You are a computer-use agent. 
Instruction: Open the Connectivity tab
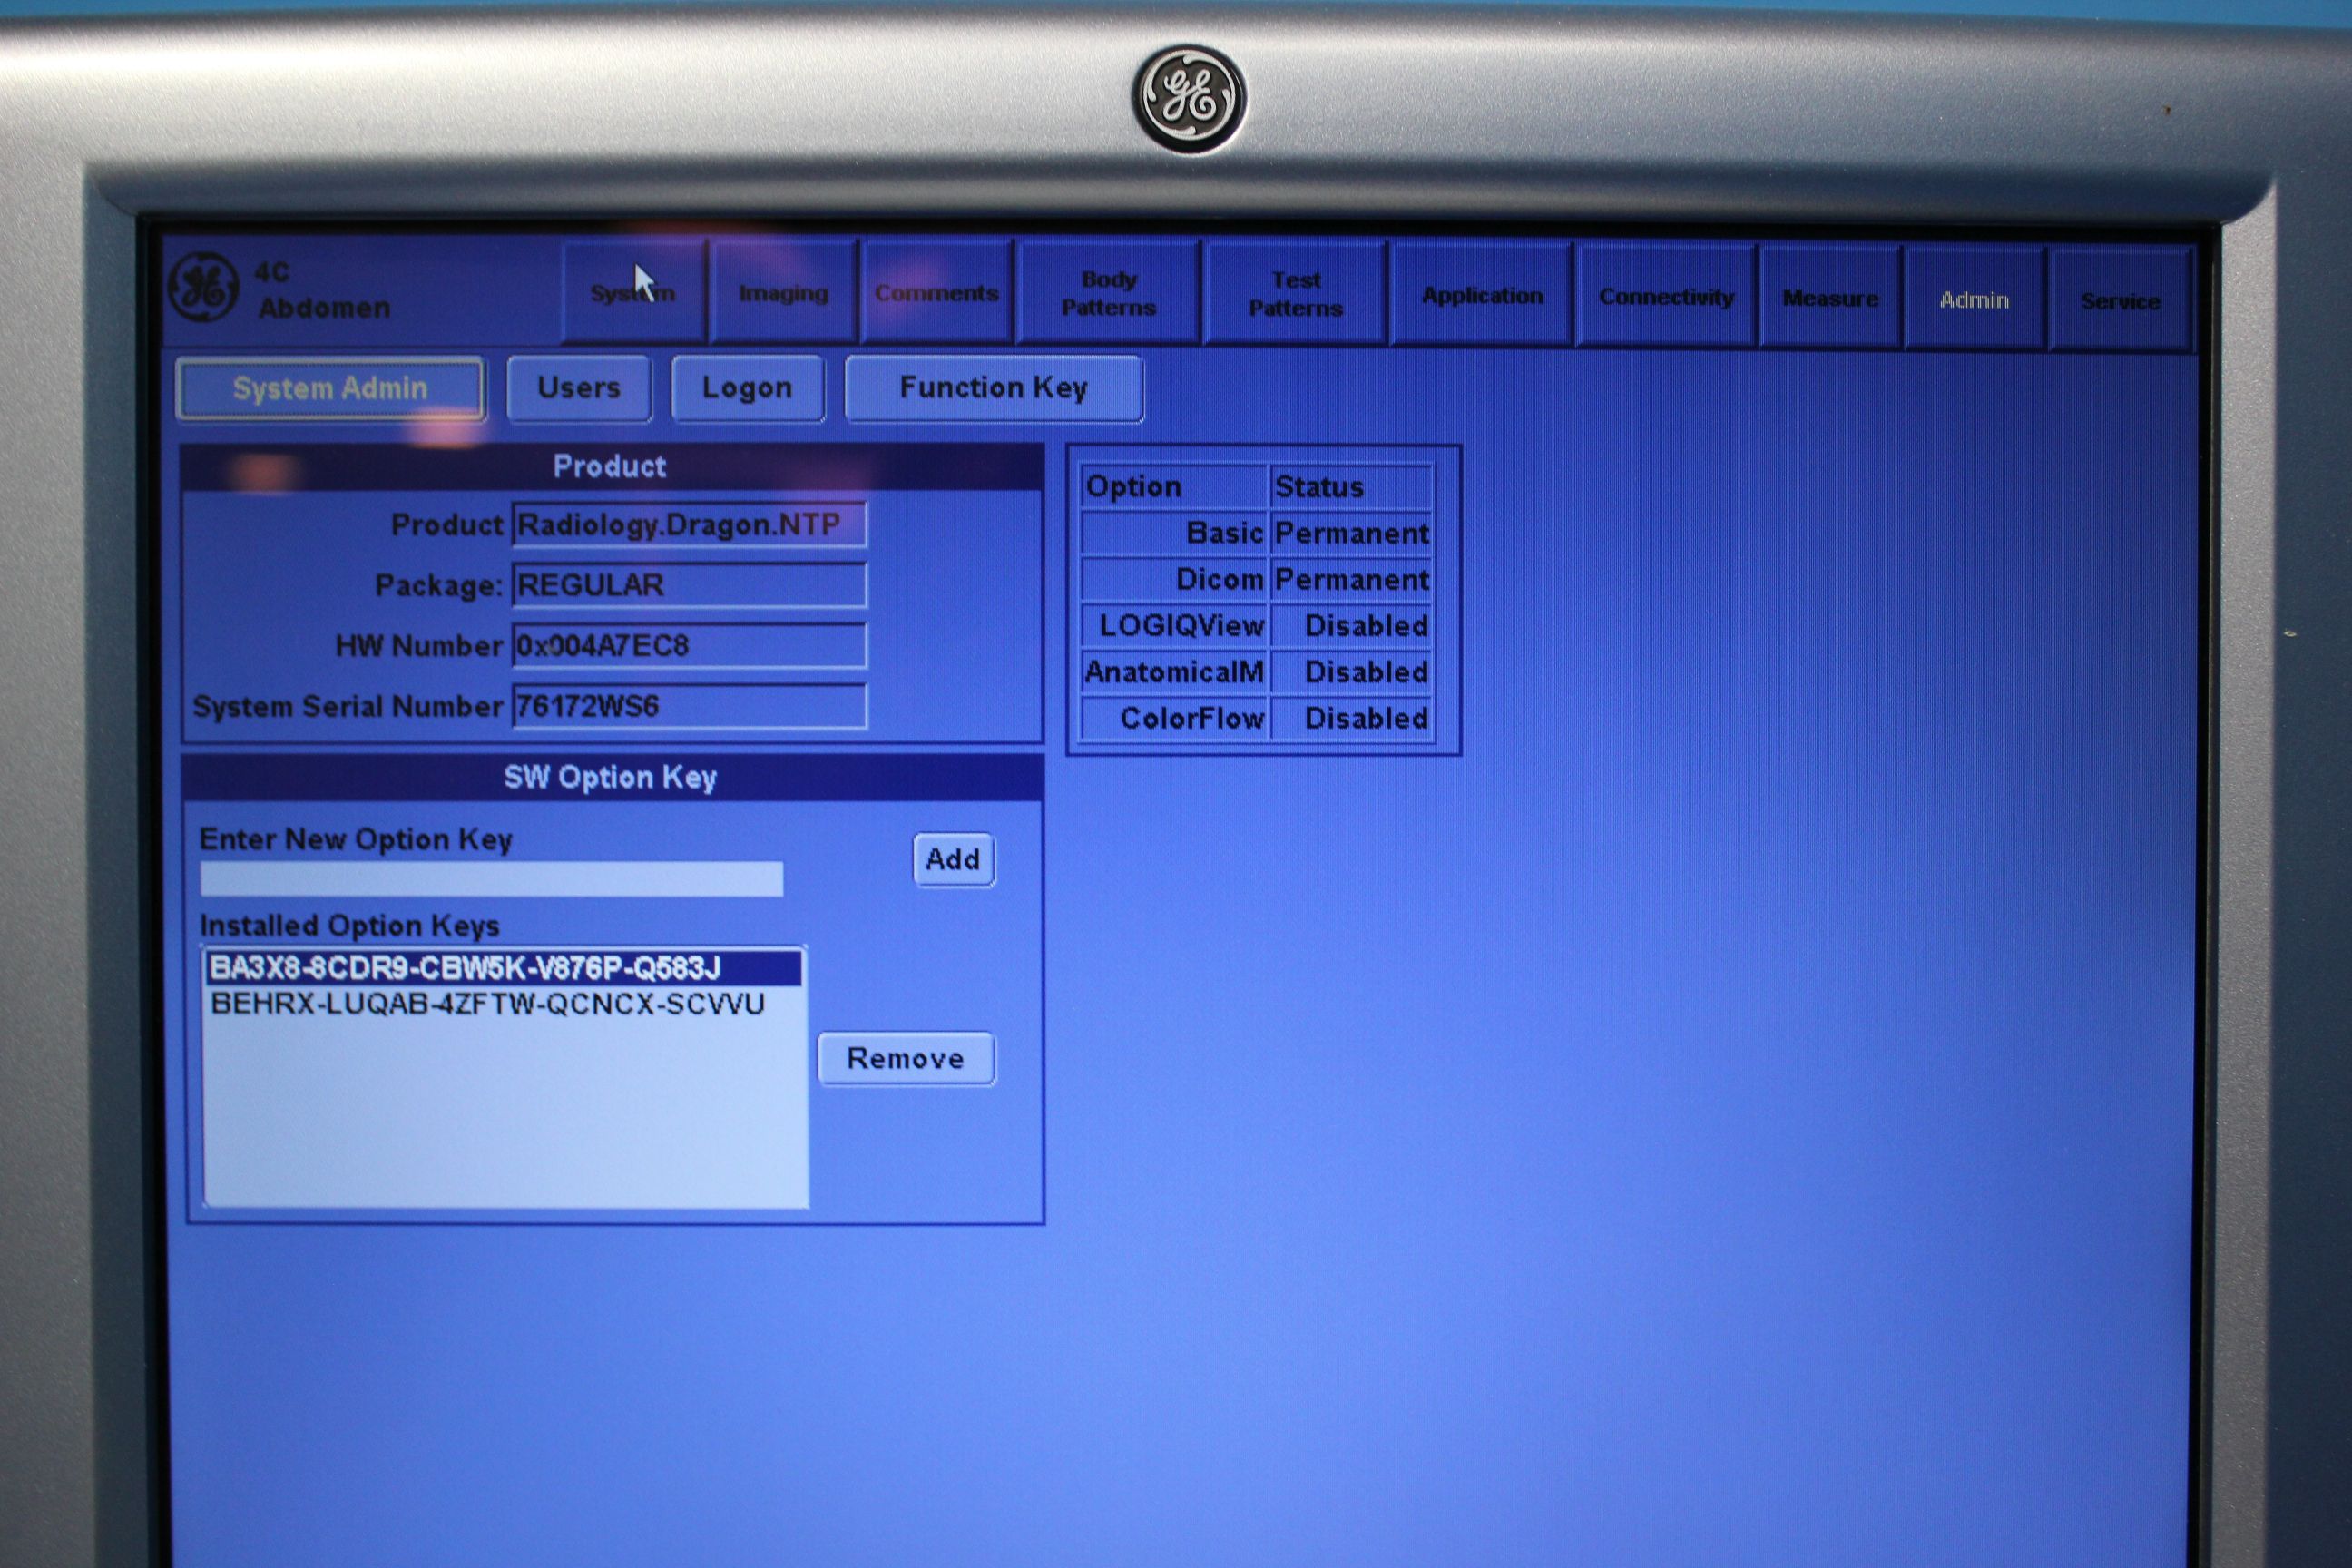[x=1666, y=296]
